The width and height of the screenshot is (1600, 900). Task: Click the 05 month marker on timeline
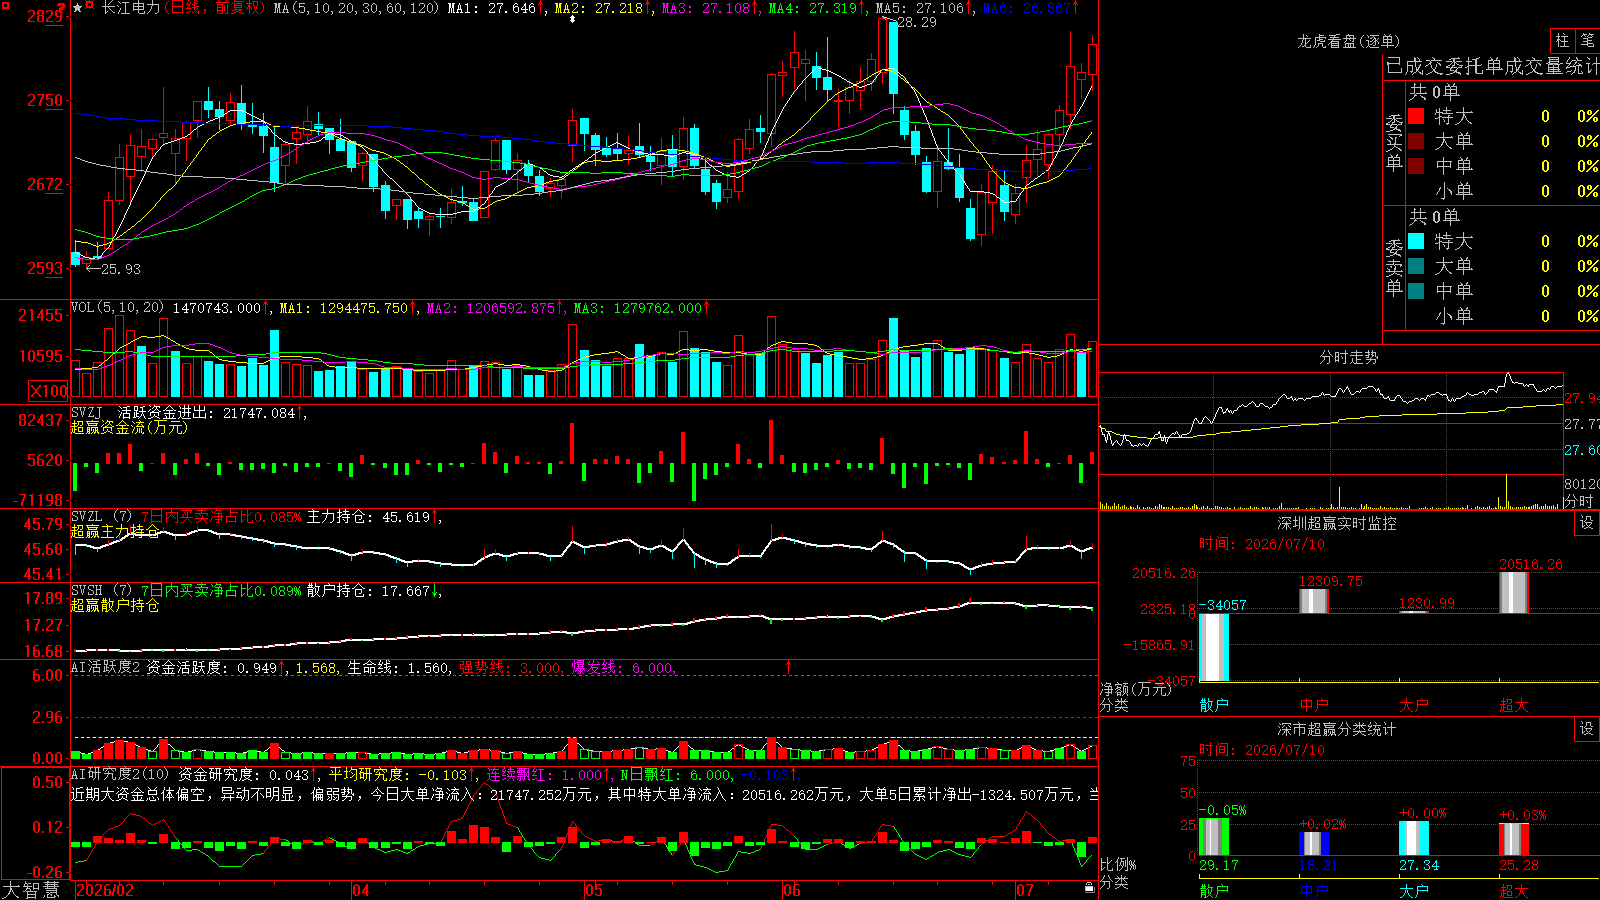point(594,889)
